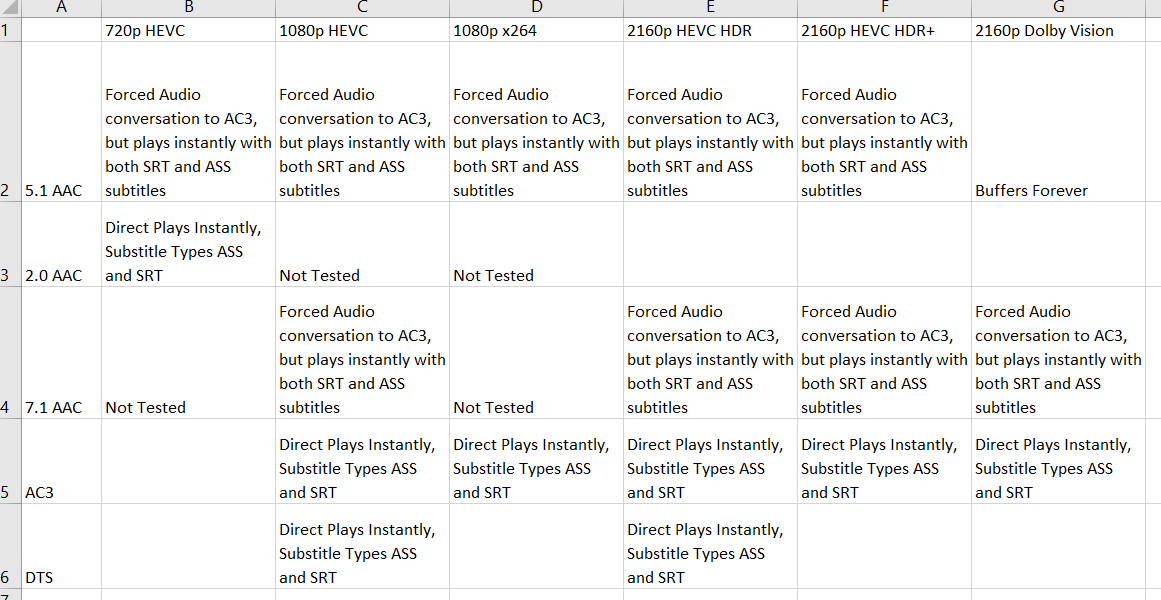Click 2.0 AAC Direct Plays cell under 720p
The width and height of the screenshot is (1161, 600).
[x=189, y=244]
